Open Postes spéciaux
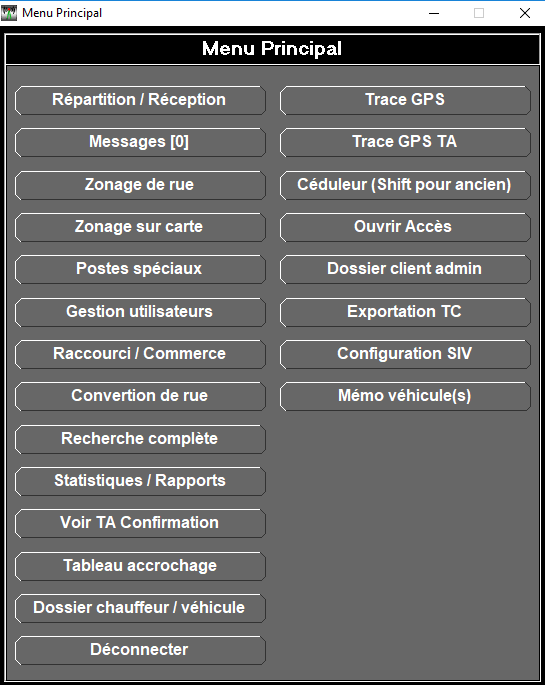545x685 pixels. (140, 269)
